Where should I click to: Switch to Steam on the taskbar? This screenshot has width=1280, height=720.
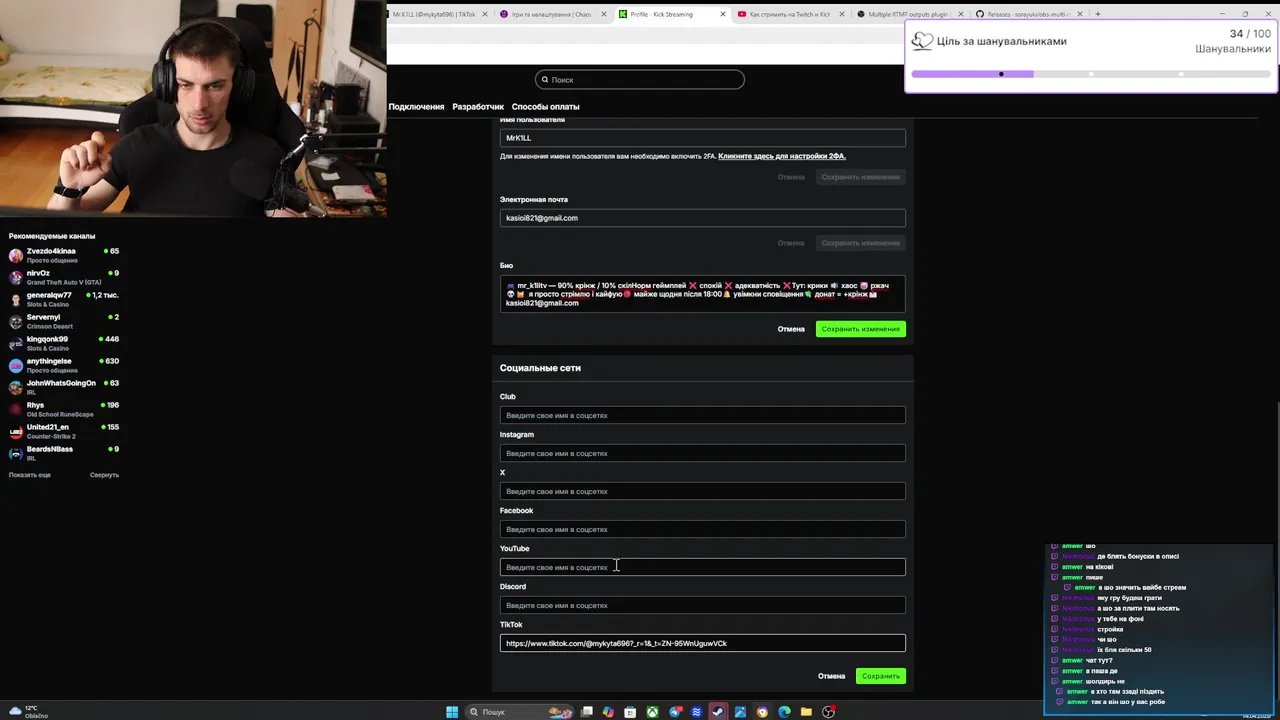coord(717,712)
